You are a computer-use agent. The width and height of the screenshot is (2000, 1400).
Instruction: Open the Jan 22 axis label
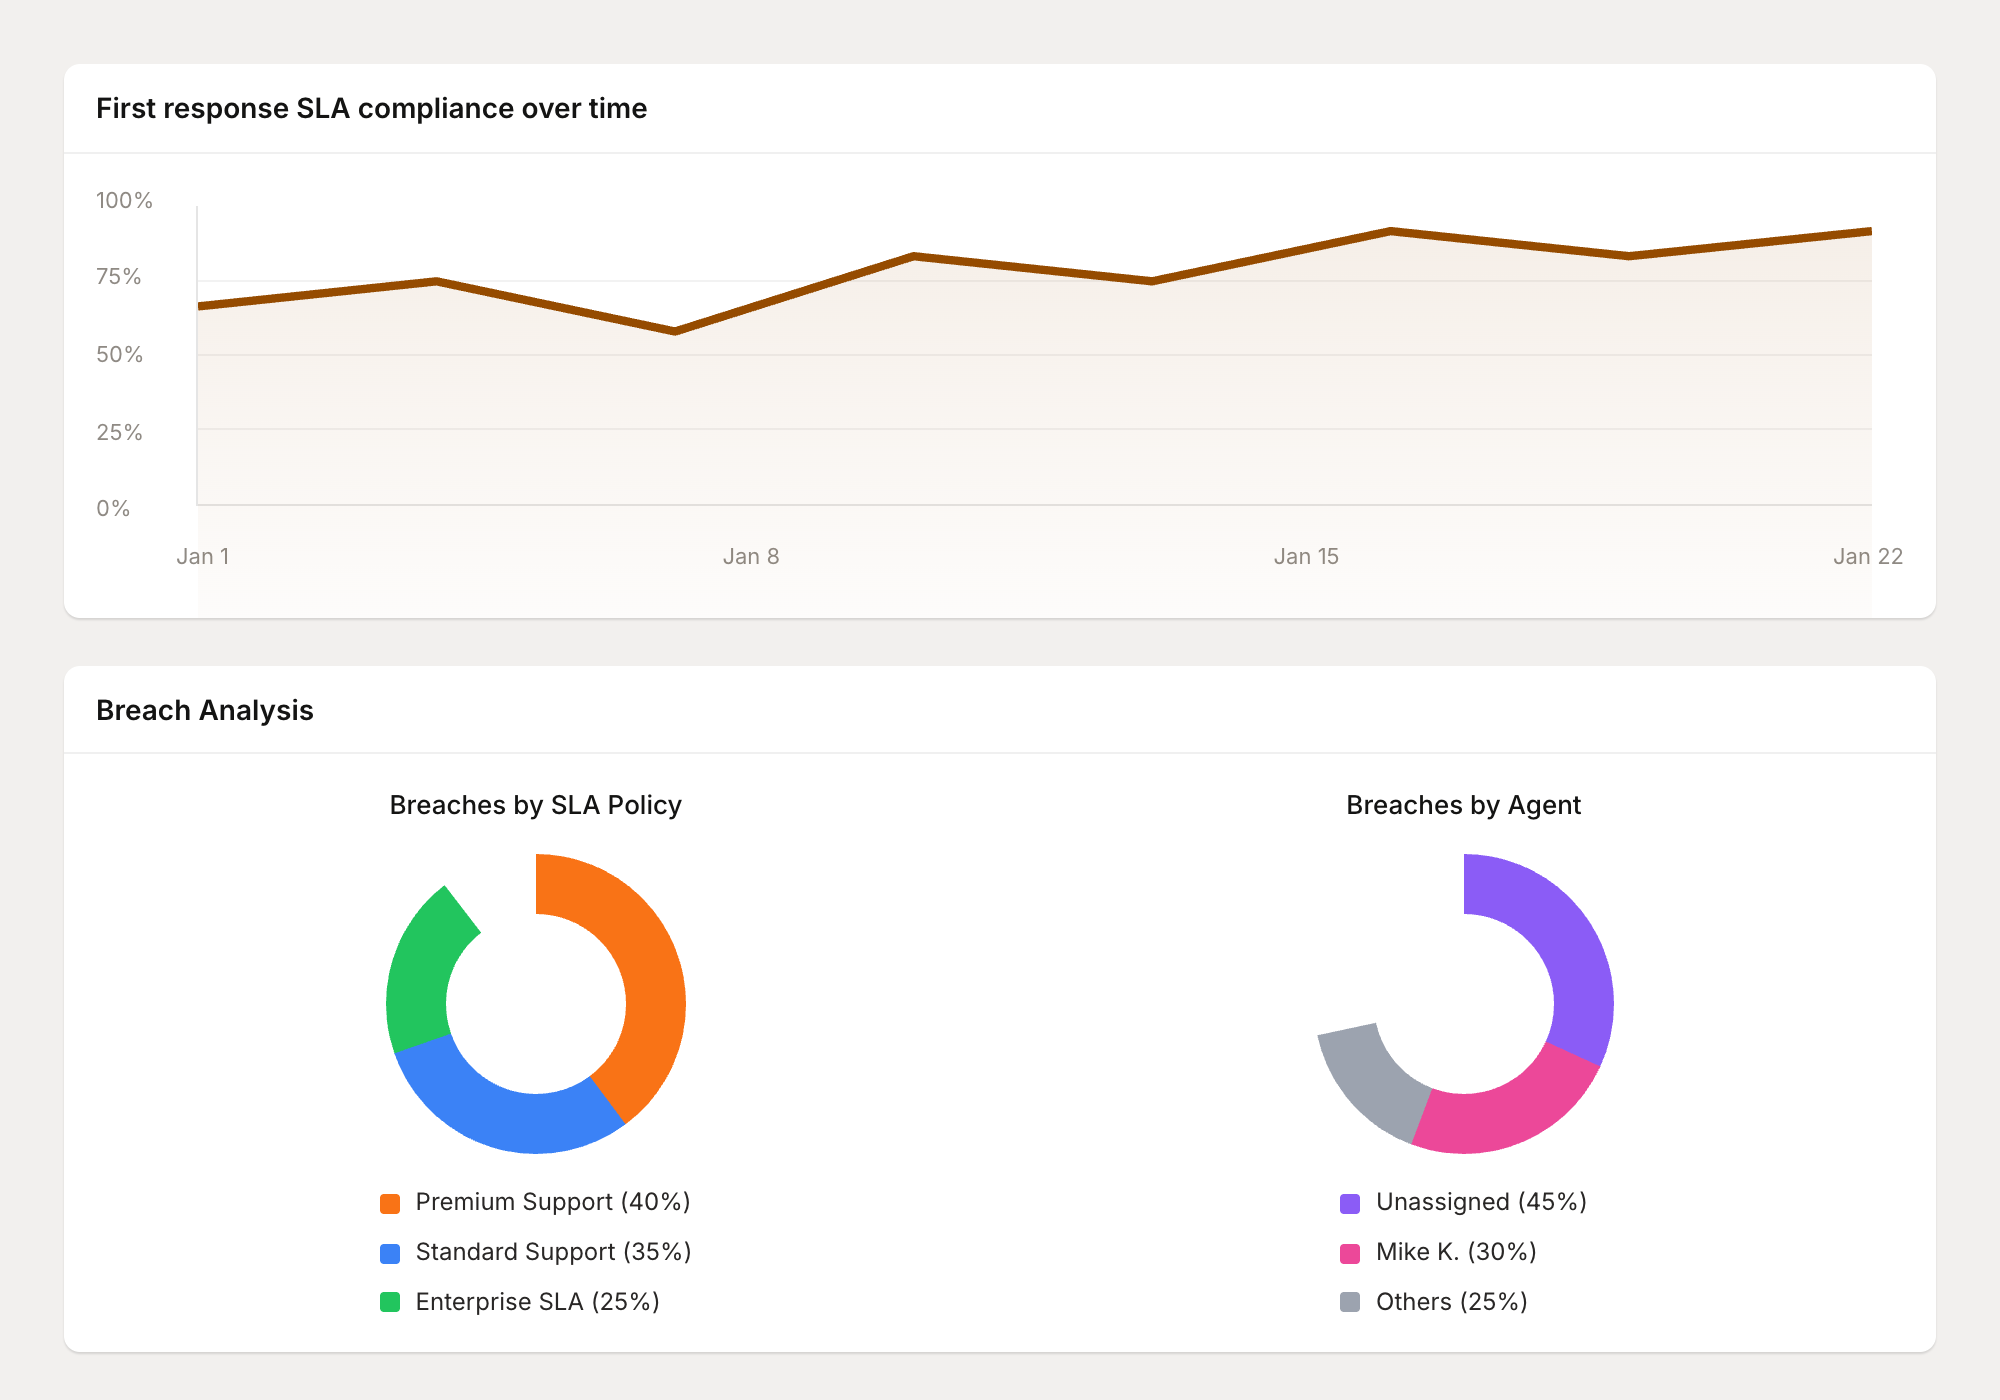point(1869,556)
